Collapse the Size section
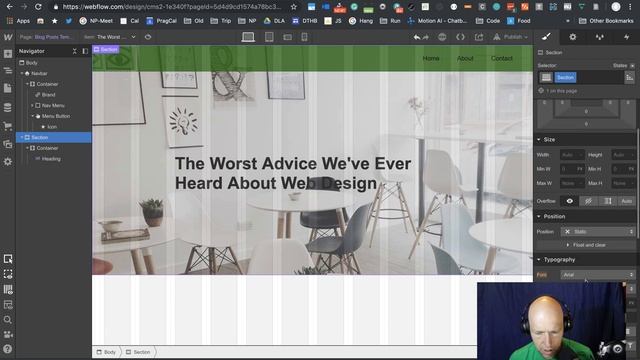Image resolution: width=640 pixels, height=360 pixels. coord(539,140)
